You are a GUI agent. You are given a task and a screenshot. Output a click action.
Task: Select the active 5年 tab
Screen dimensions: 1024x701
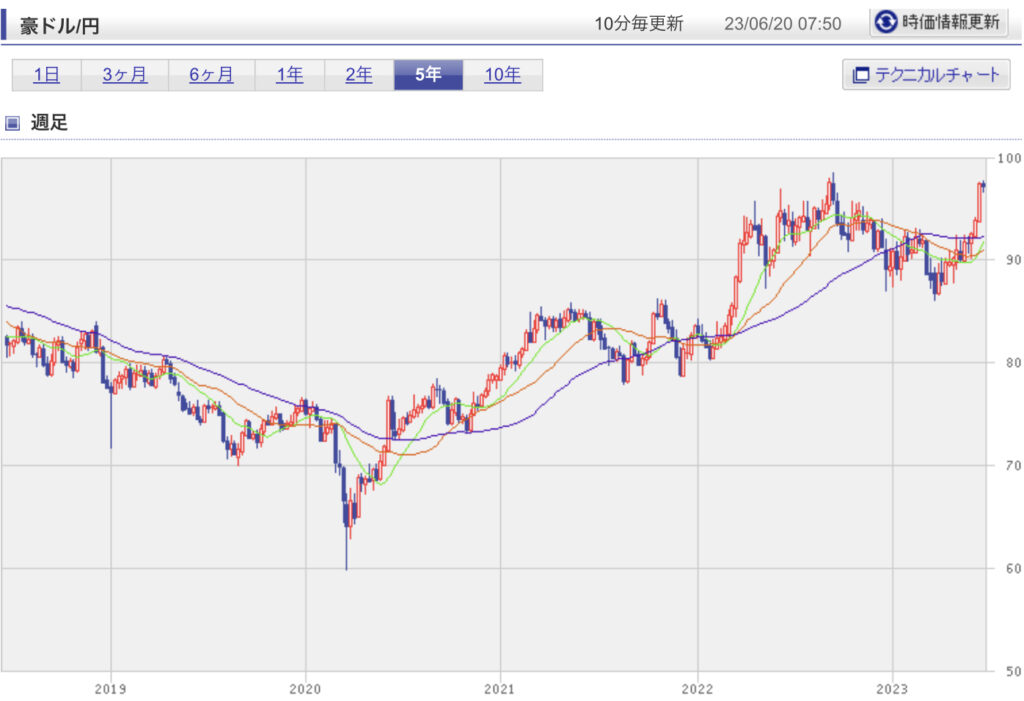pyautogui.click(x=428, y=75)
